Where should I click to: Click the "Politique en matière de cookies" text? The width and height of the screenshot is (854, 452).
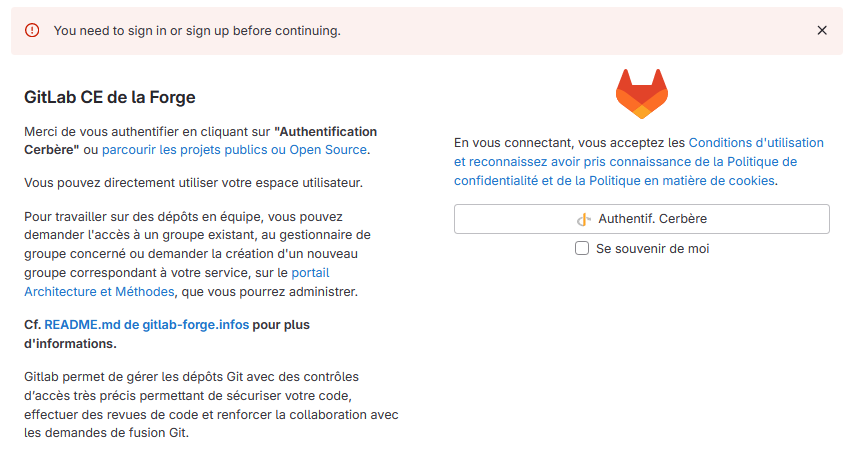(682, 181)
